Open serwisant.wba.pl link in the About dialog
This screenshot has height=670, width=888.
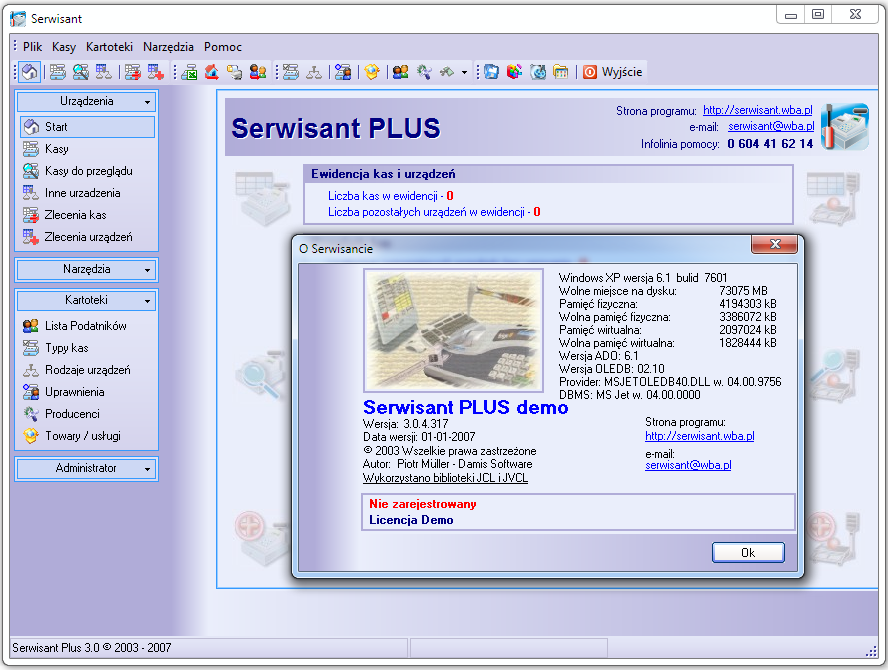(x=699, y=436)
